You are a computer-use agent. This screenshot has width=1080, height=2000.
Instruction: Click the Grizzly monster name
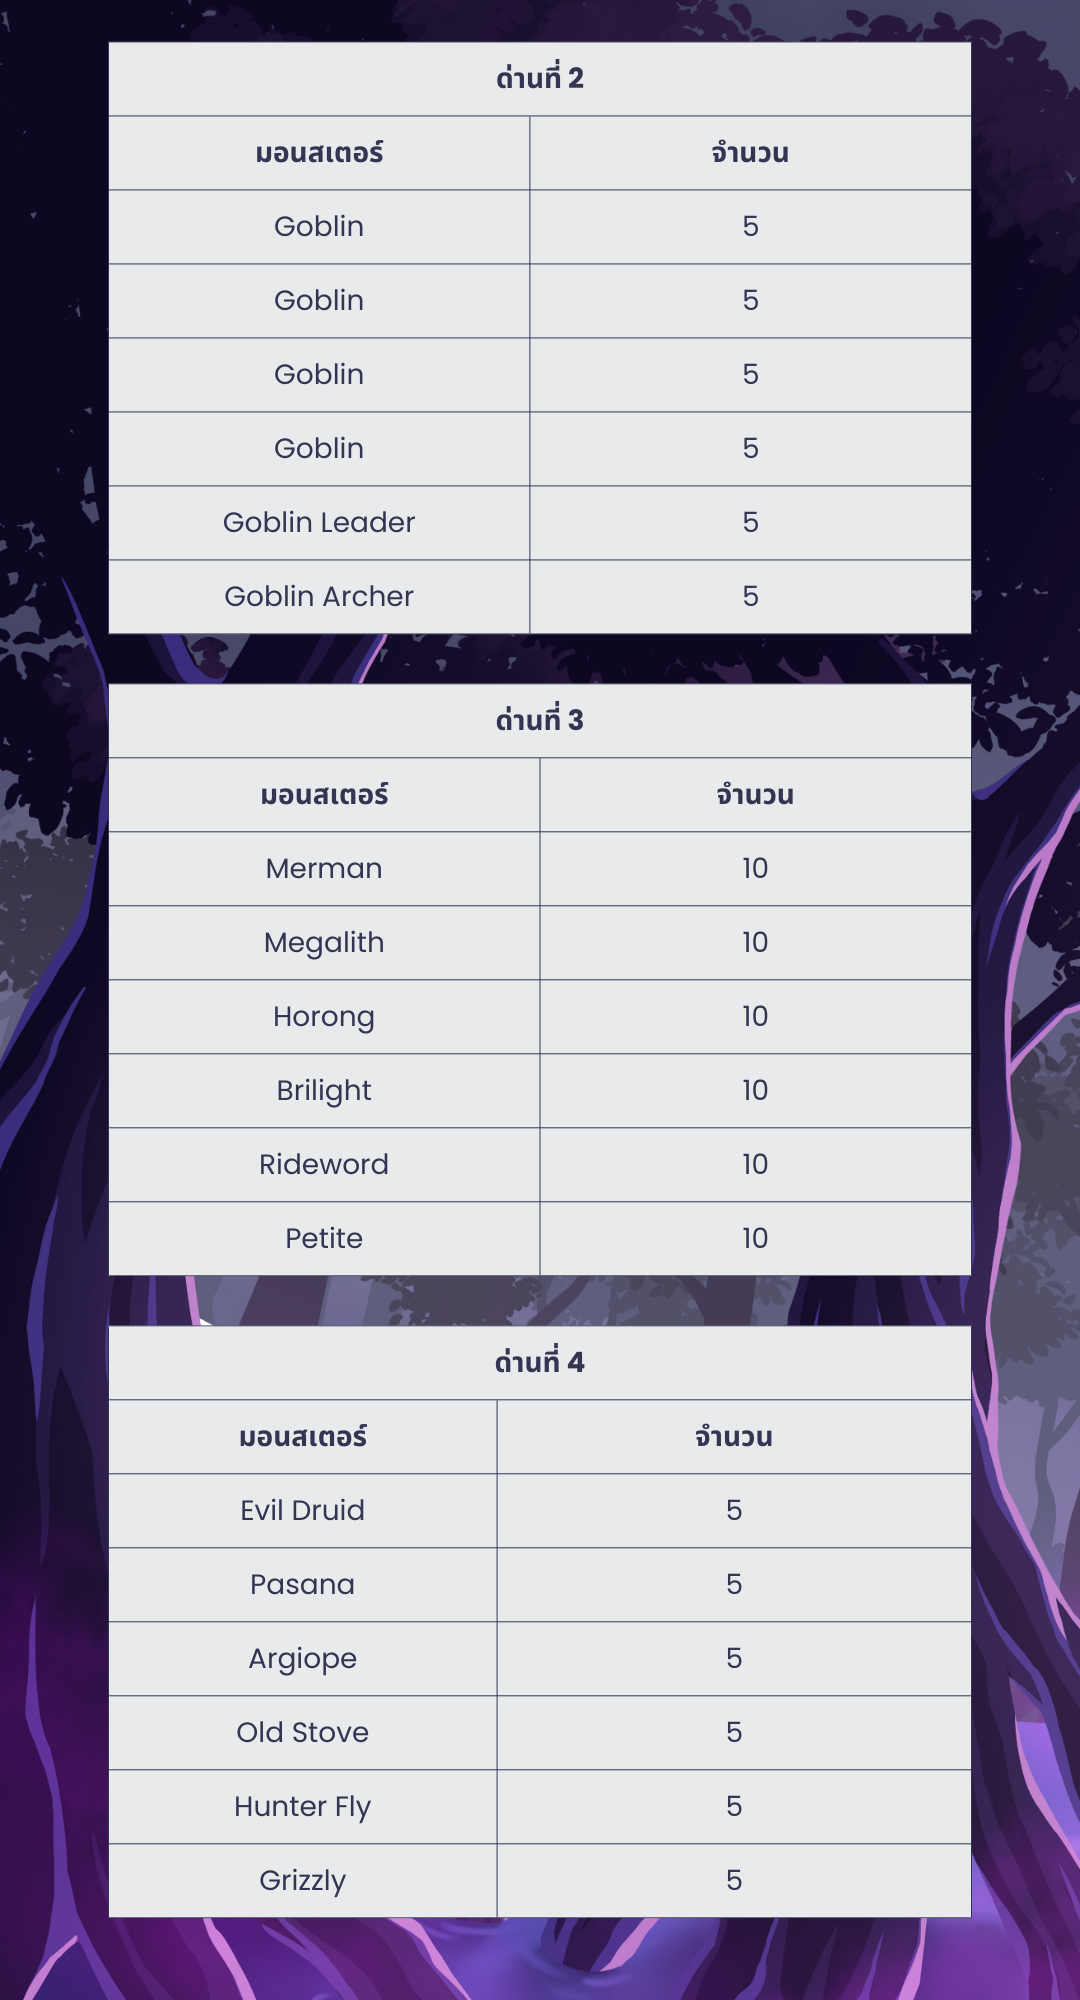[302, 1881]
